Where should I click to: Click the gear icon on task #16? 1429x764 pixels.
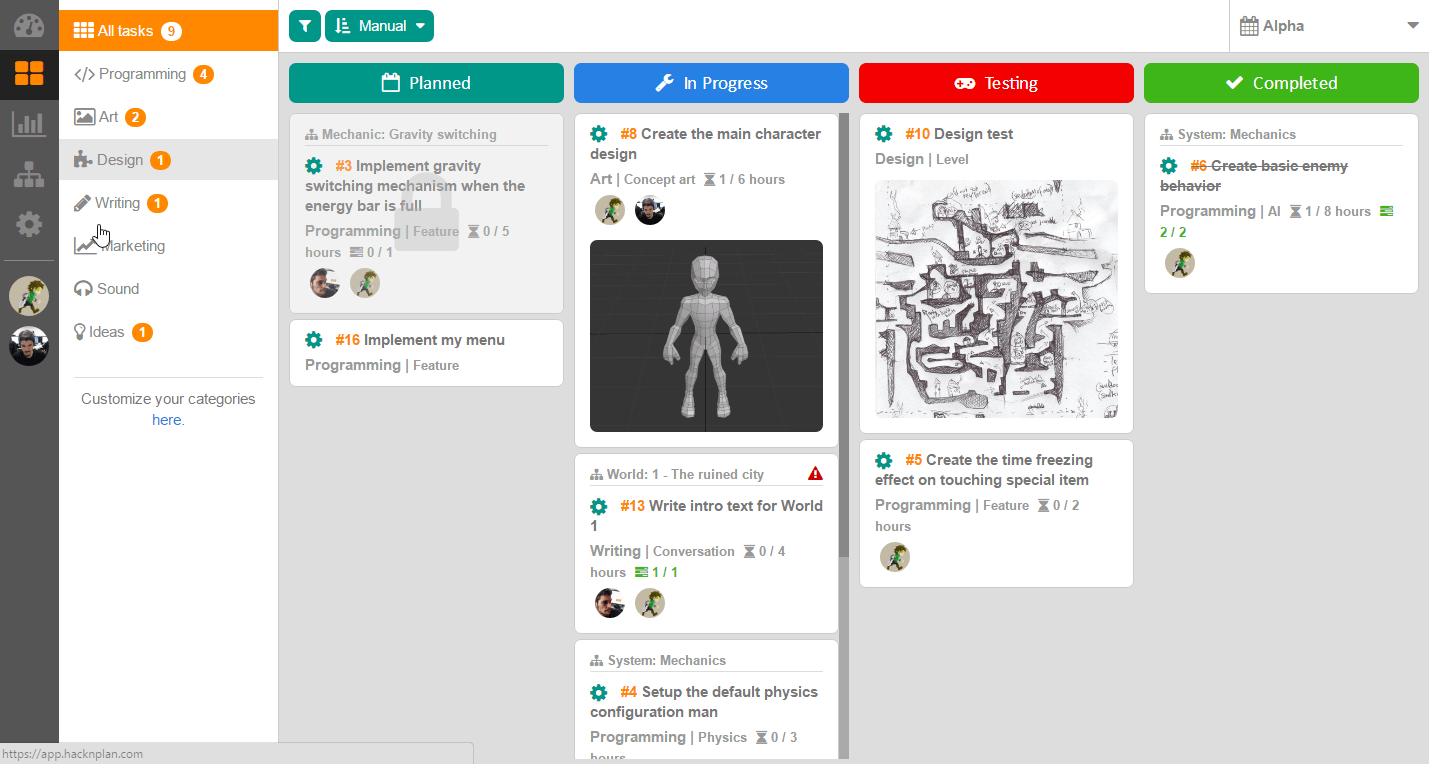(314, 340)
